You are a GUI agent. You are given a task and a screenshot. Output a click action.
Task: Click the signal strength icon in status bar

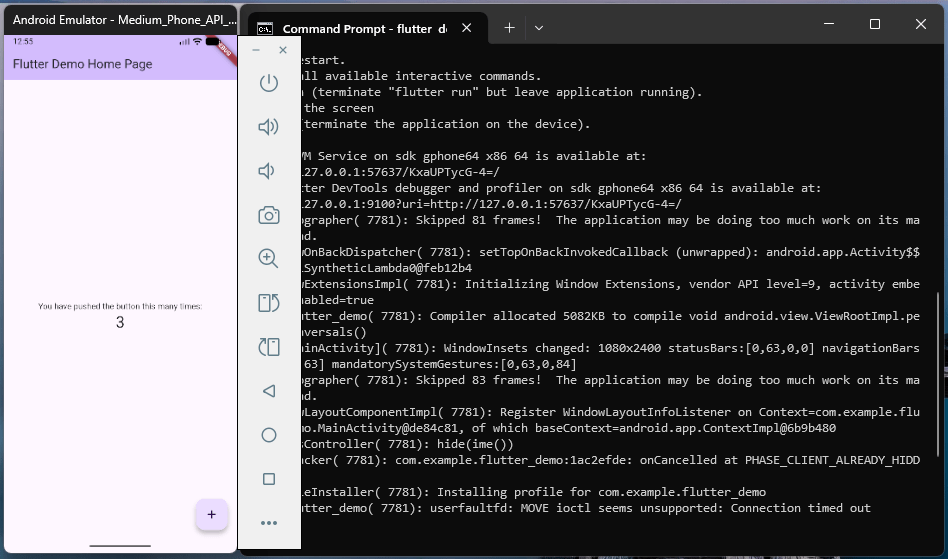tap(184, 42)
